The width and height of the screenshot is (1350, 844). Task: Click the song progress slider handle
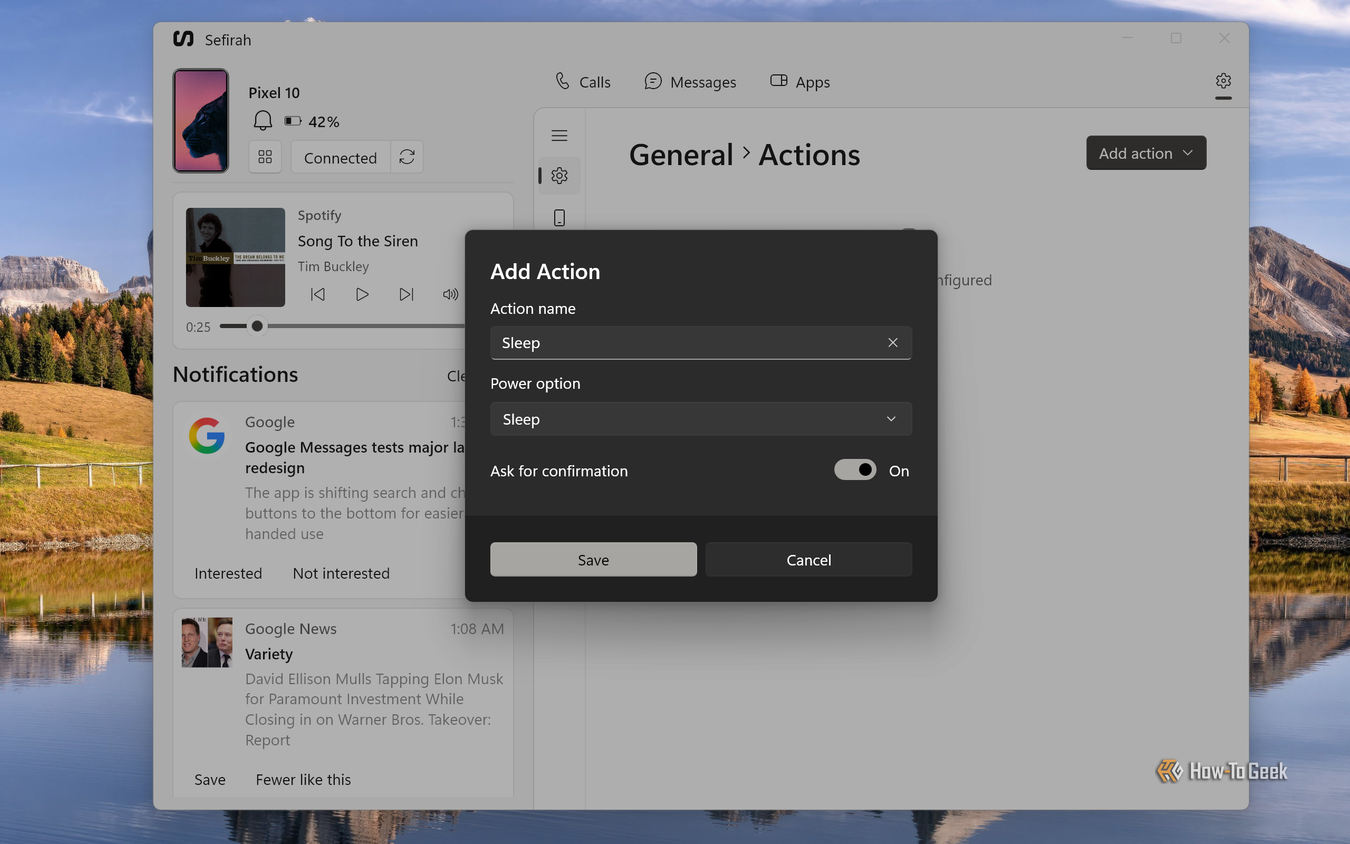click(257, 326)
